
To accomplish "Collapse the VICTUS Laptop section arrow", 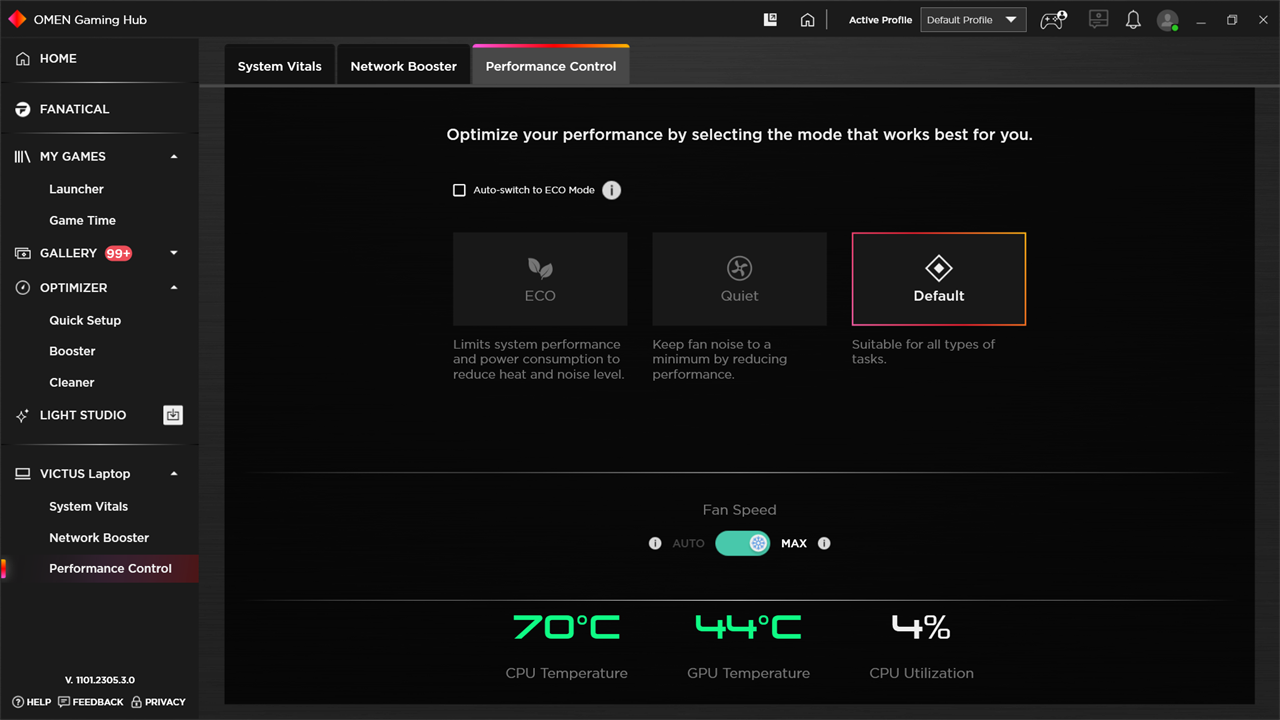I will click(174, 474).
